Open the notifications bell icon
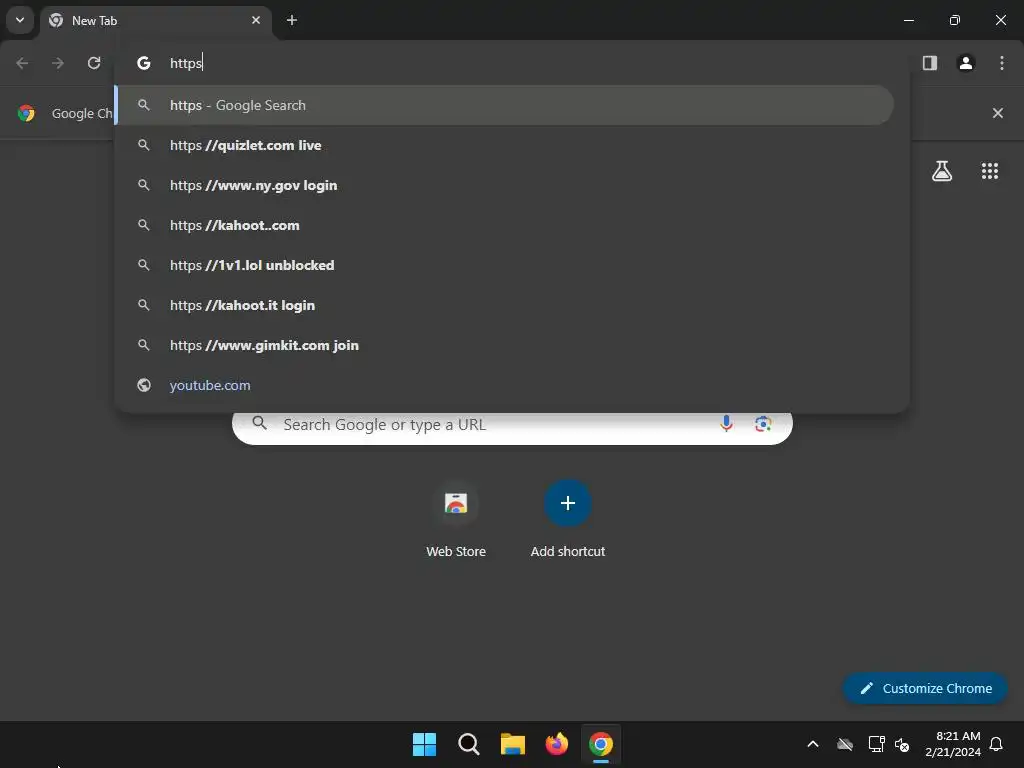1024x768 pixels. tap(996, 744)
